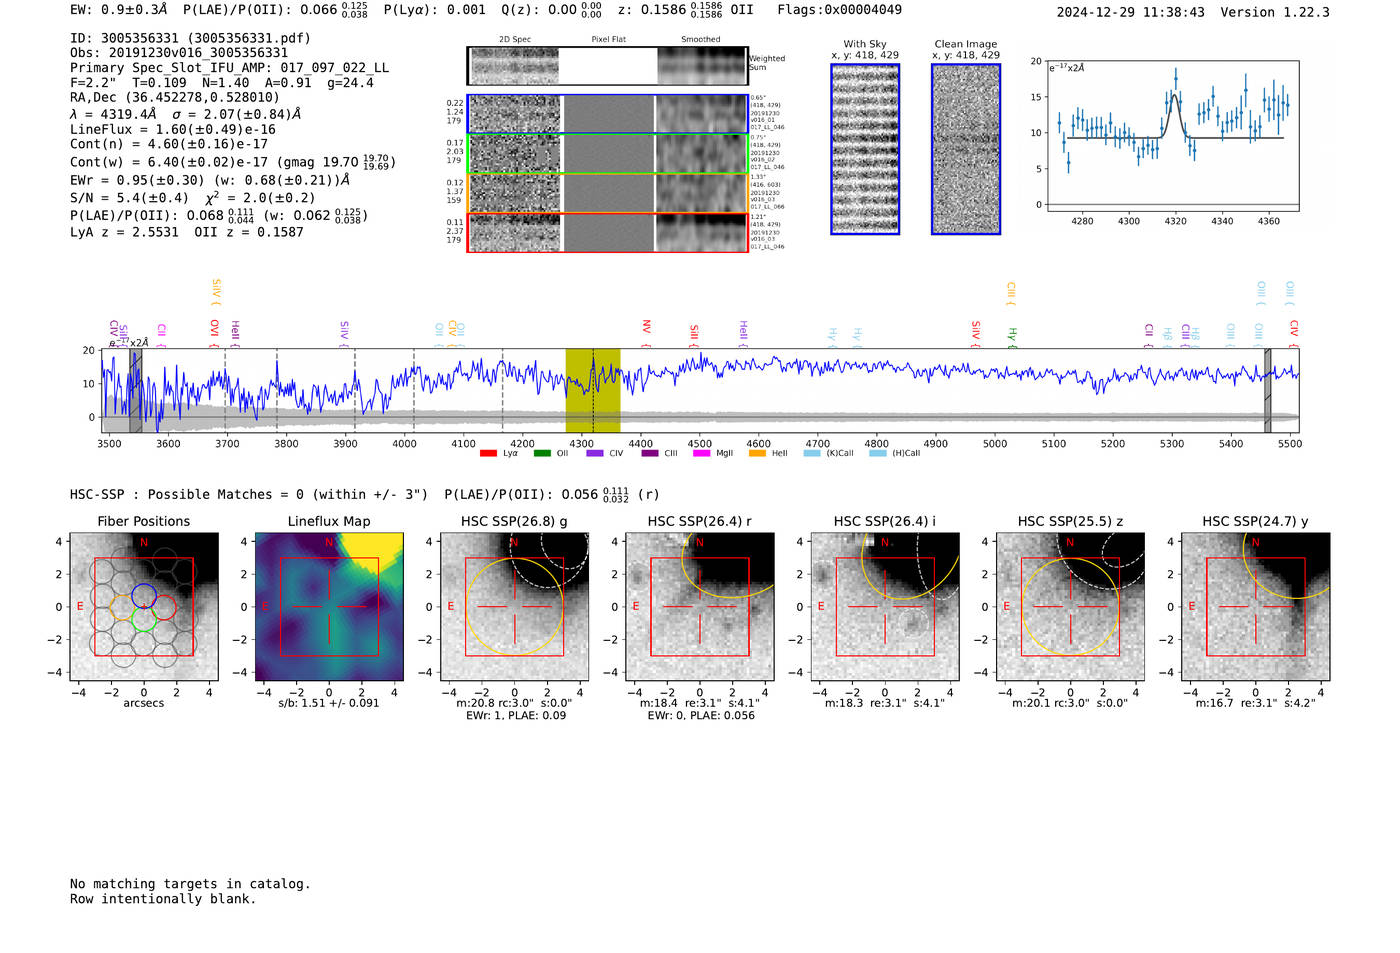Click the orange HeII legend swatch
This screenshot has width=1400, height=953.
pyautogui.click(x=757, y=453)
